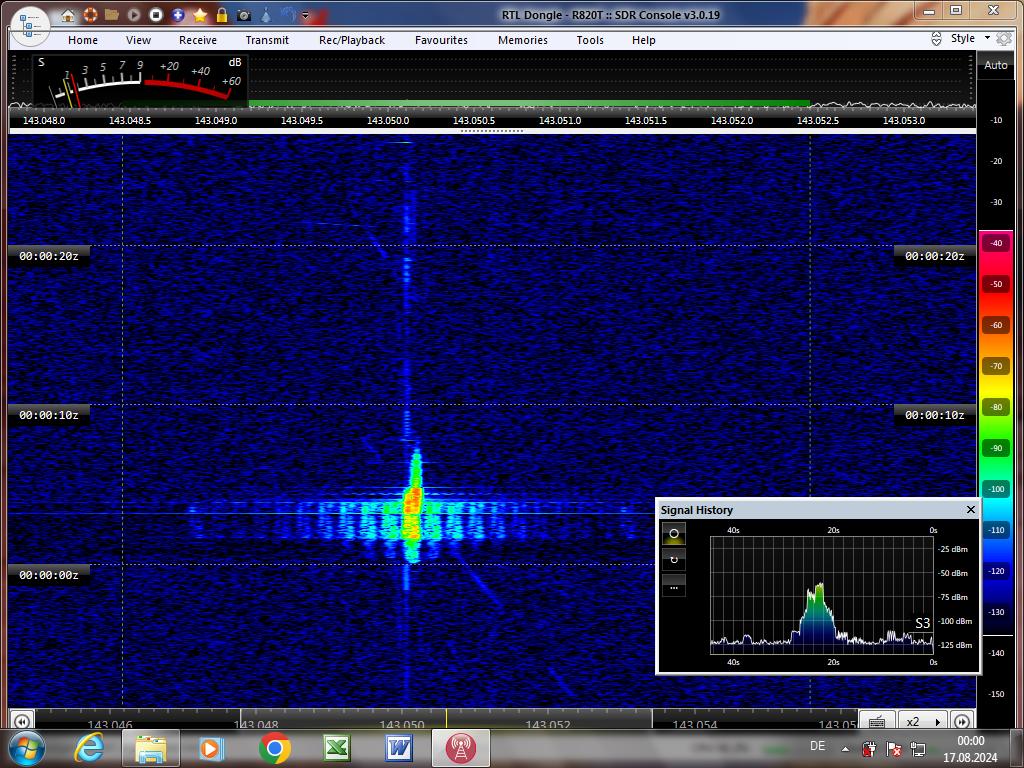Open the Favourites ribbon tab

coord(441,40)
